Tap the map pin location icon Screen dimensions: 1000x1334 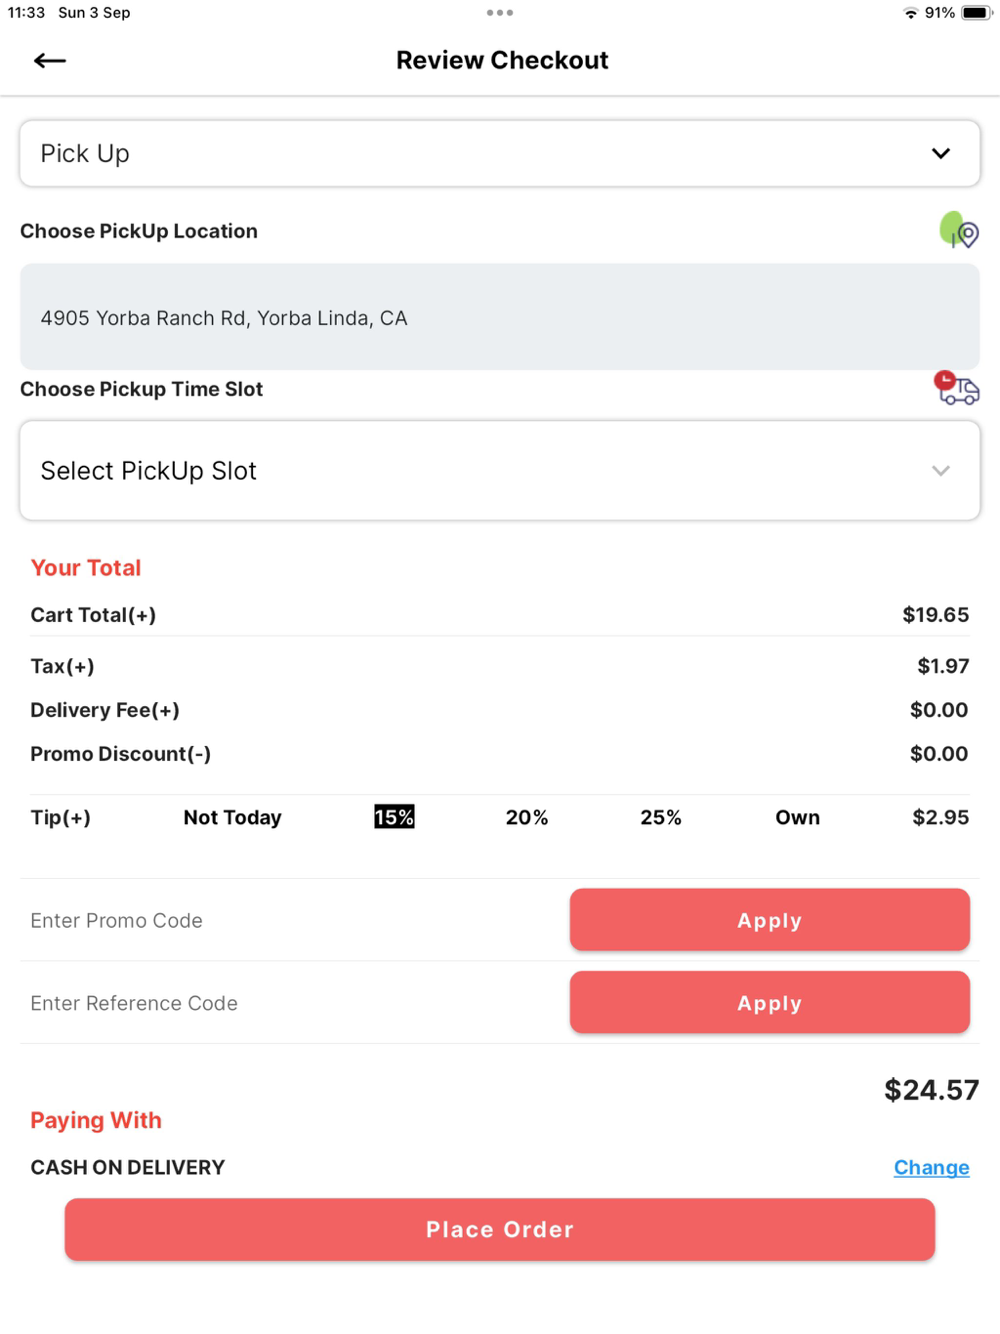tap(959, 230)
